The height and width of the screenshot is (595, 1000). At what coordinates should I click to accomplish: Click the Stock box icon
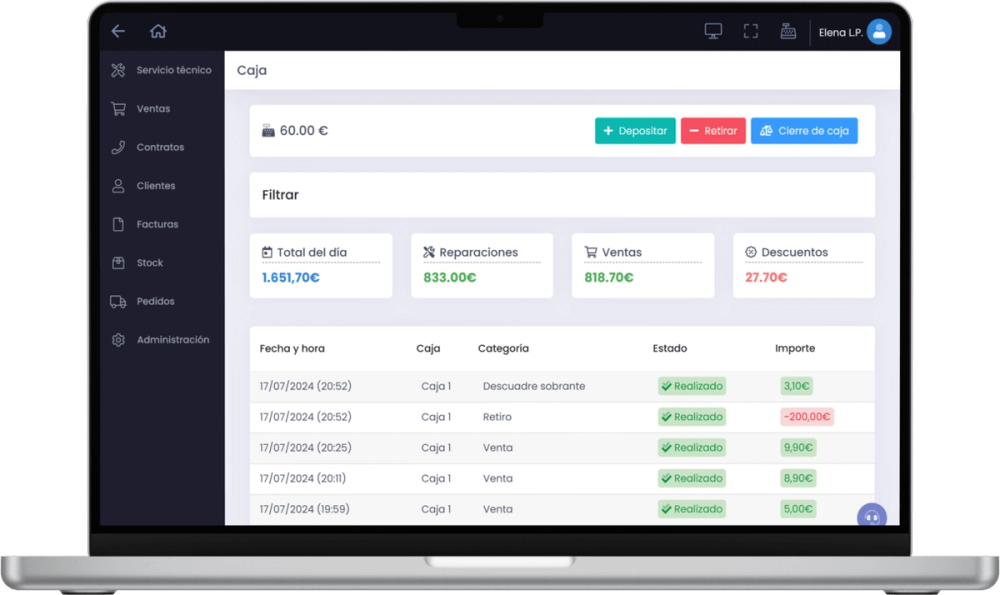click(x=118, y=263)
